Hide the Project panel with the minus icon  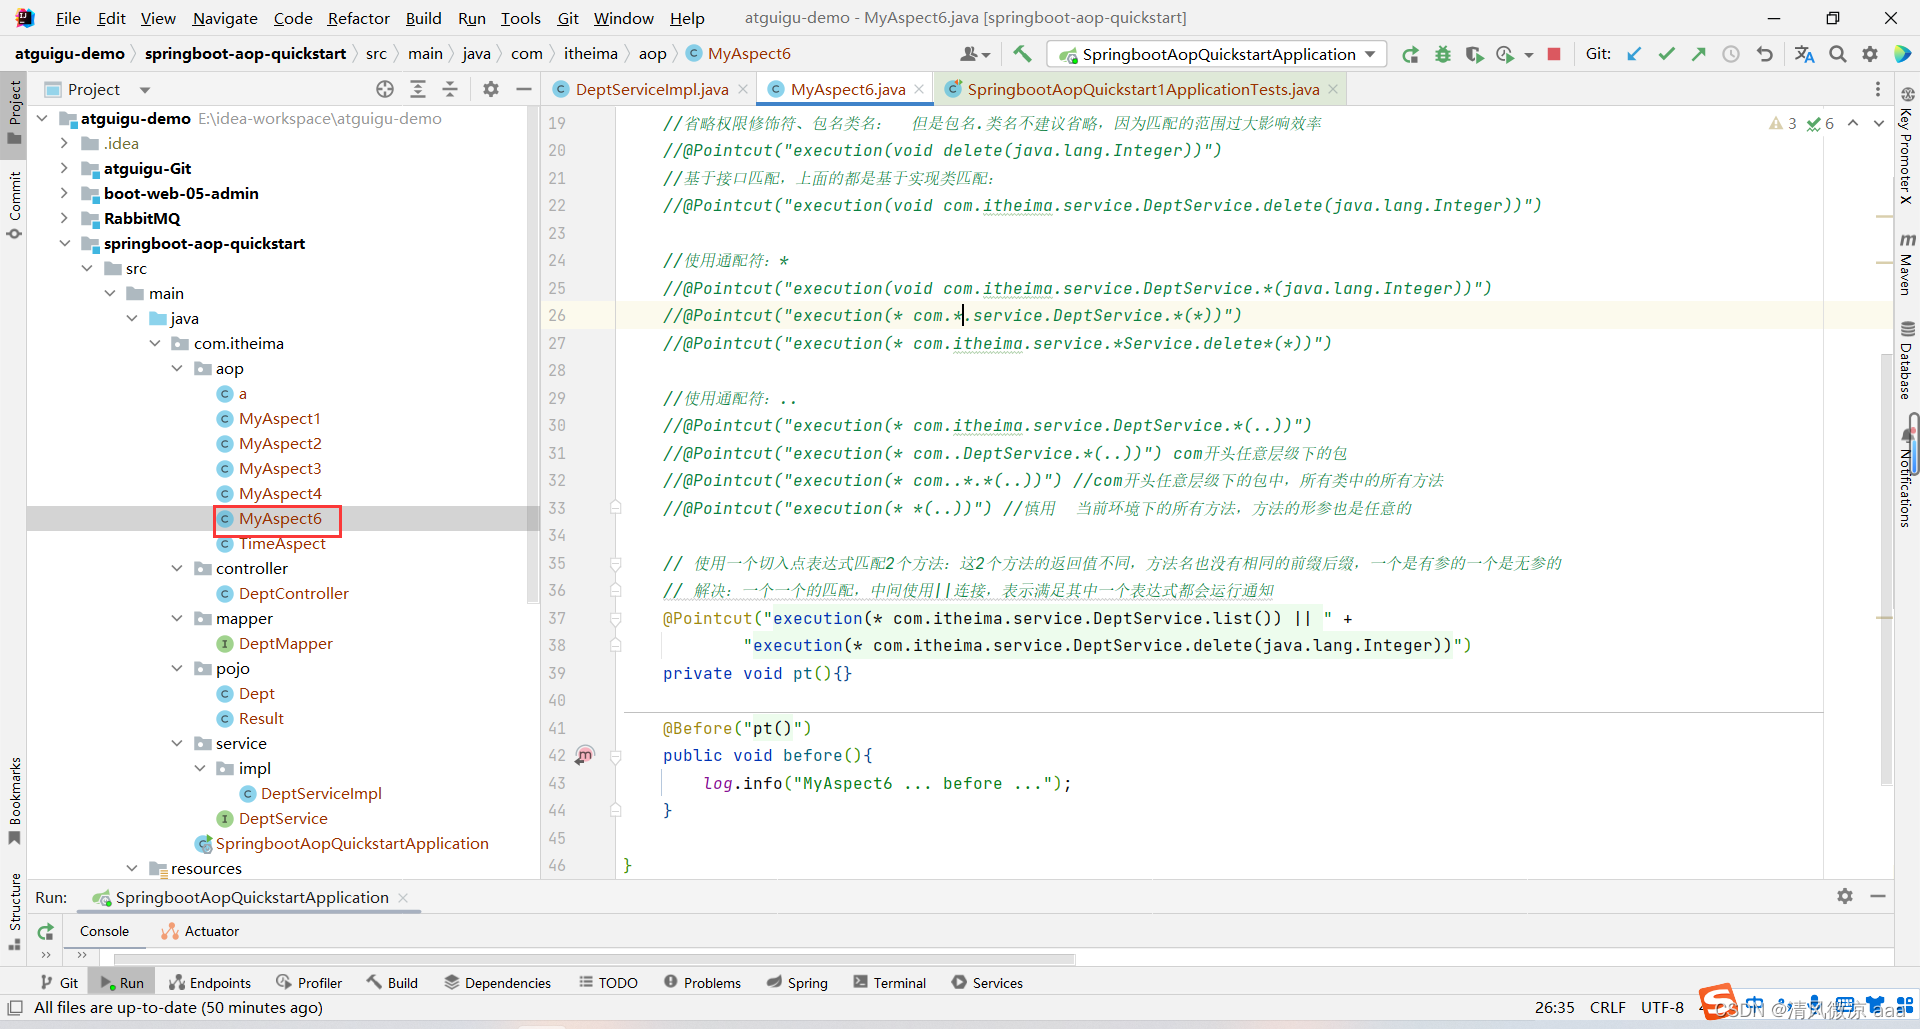[x=523, y=89]
